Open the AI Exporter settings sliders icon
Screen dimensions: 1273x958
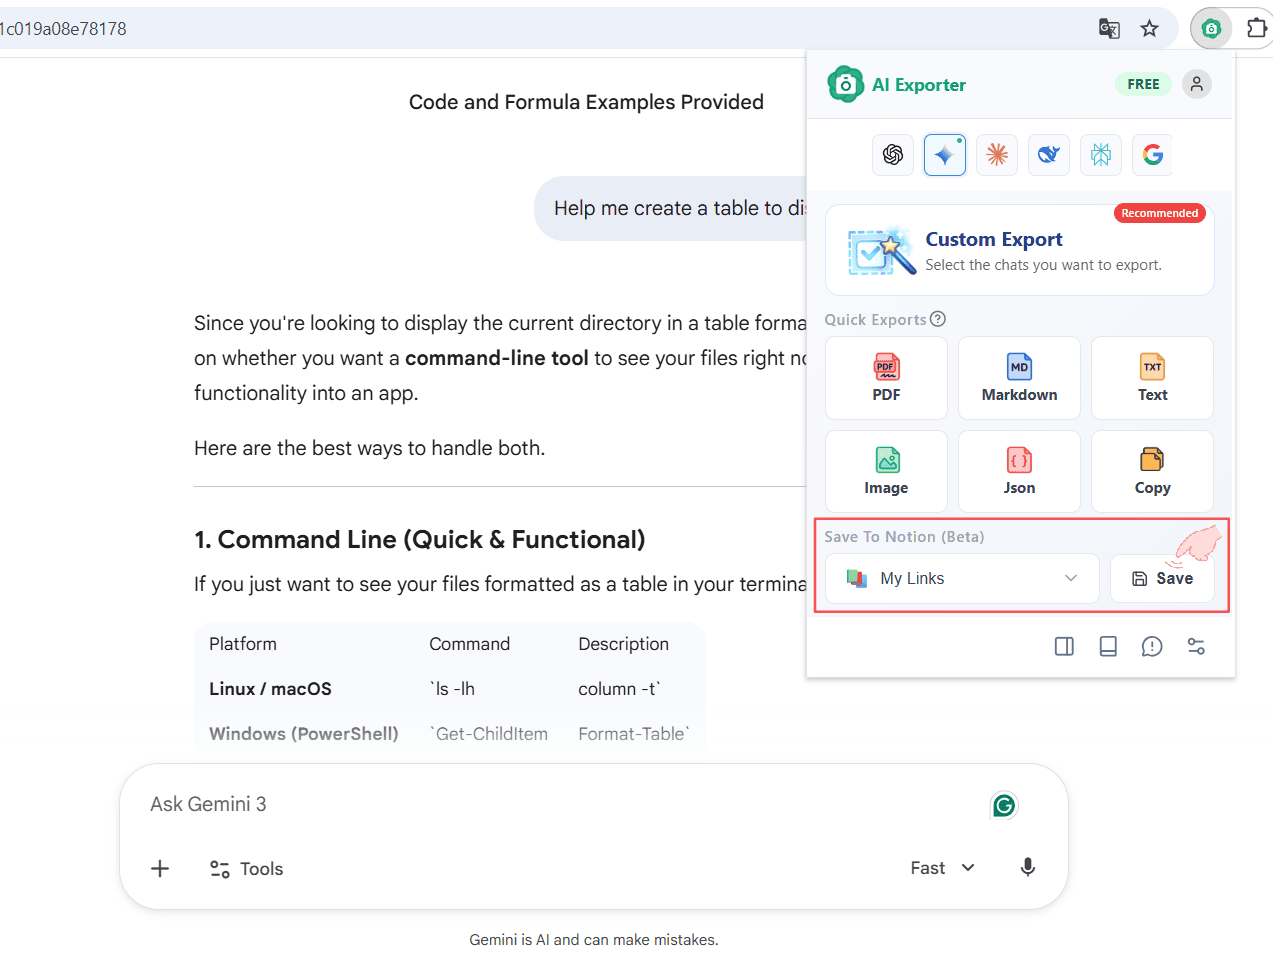(x=1196, y=647)
